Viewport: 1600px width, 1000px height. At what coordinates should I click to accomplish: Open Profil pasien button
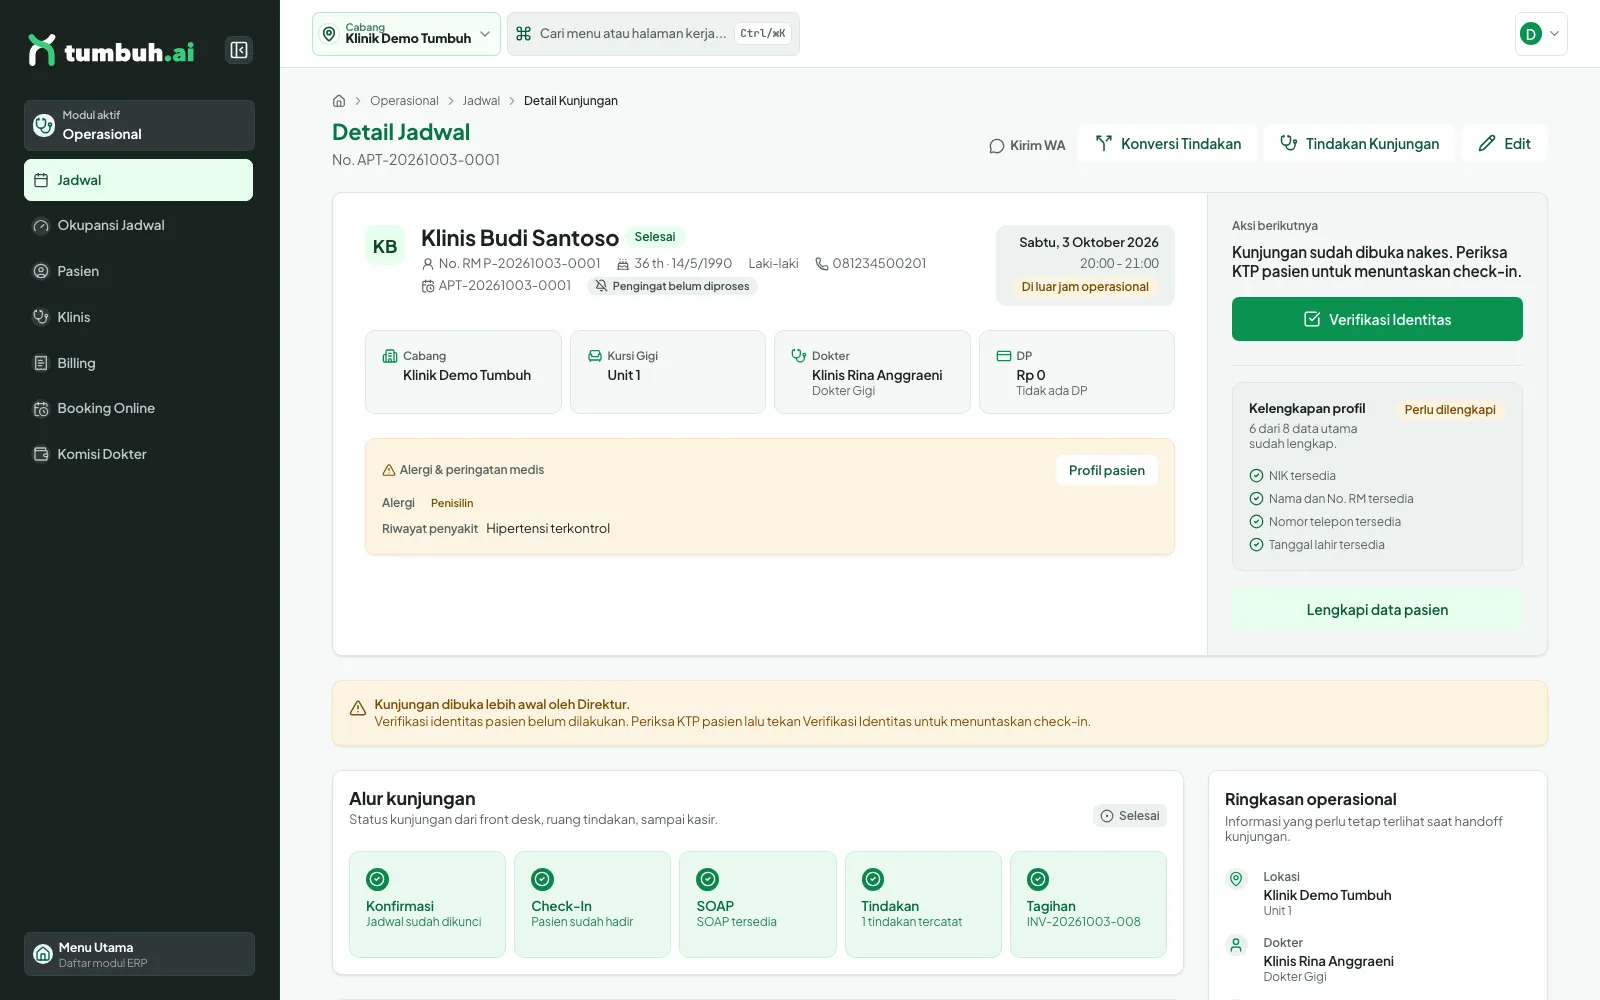click(1106, 470)
